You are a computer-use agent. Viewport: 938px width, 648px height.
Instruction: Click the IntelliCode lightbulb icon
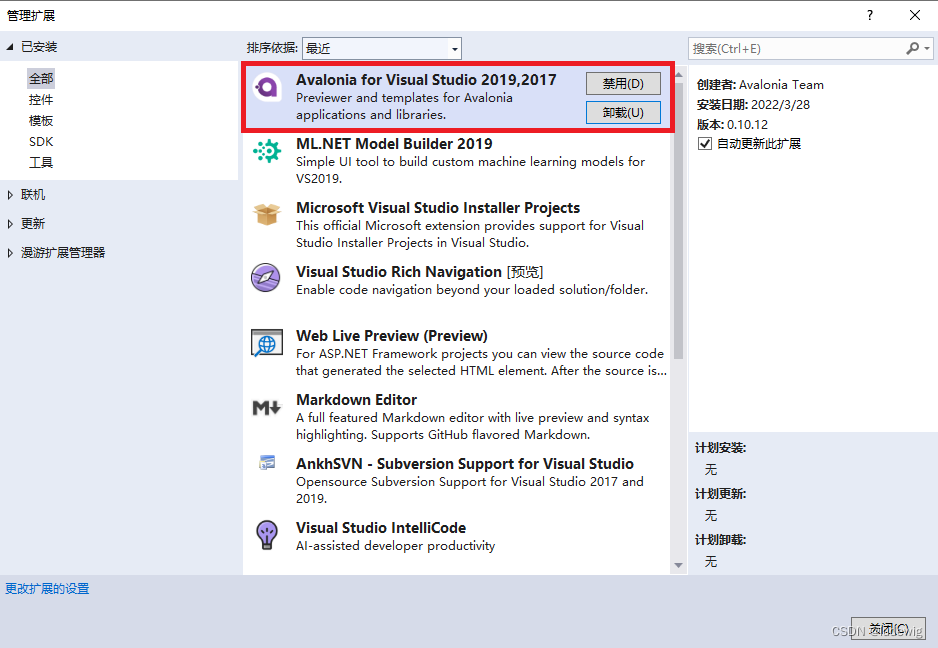(x=267, y=534)
